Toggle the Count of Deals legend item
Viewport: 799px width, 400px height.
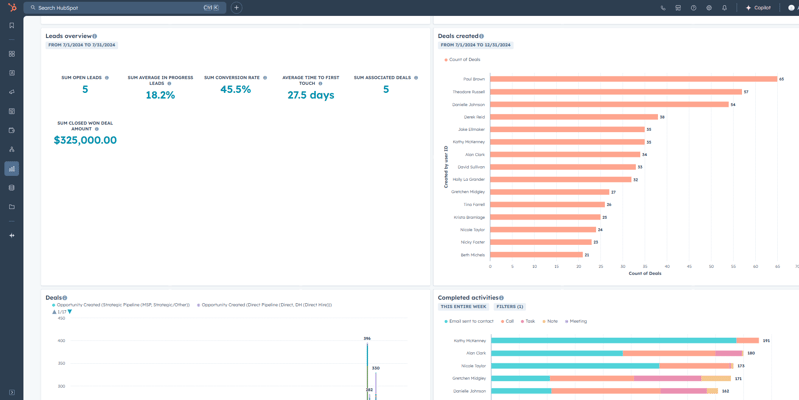coord(463,60)
